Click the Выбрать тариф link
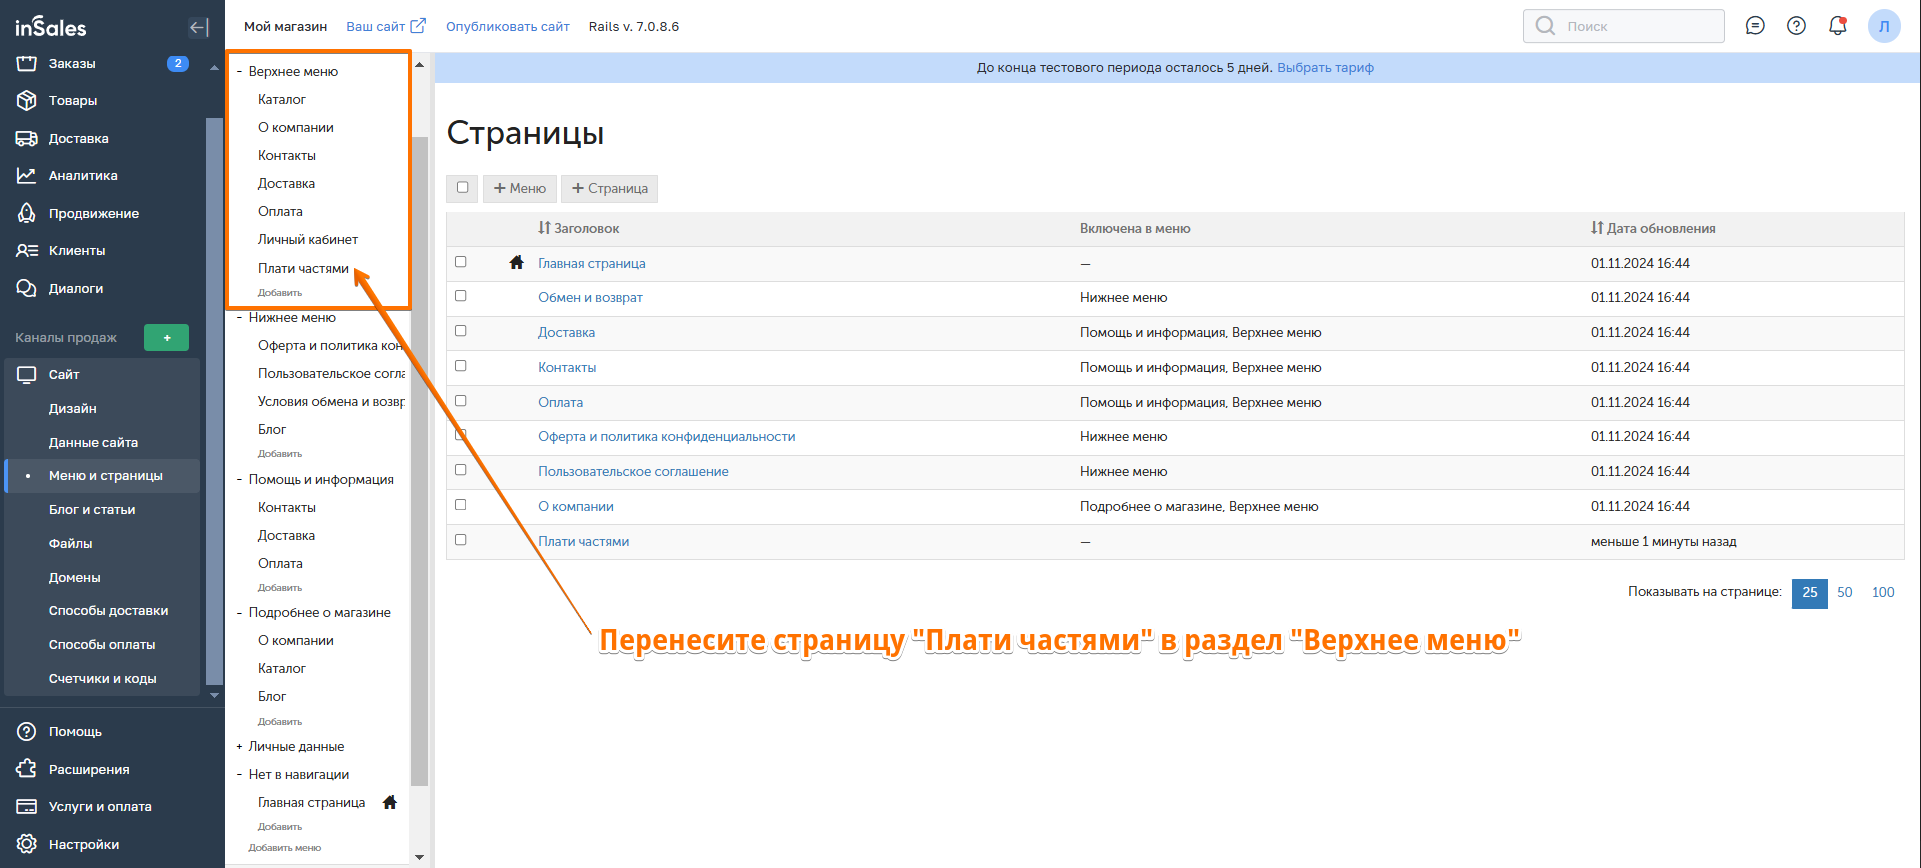The image size is (1921, 868). point(1325,68)
